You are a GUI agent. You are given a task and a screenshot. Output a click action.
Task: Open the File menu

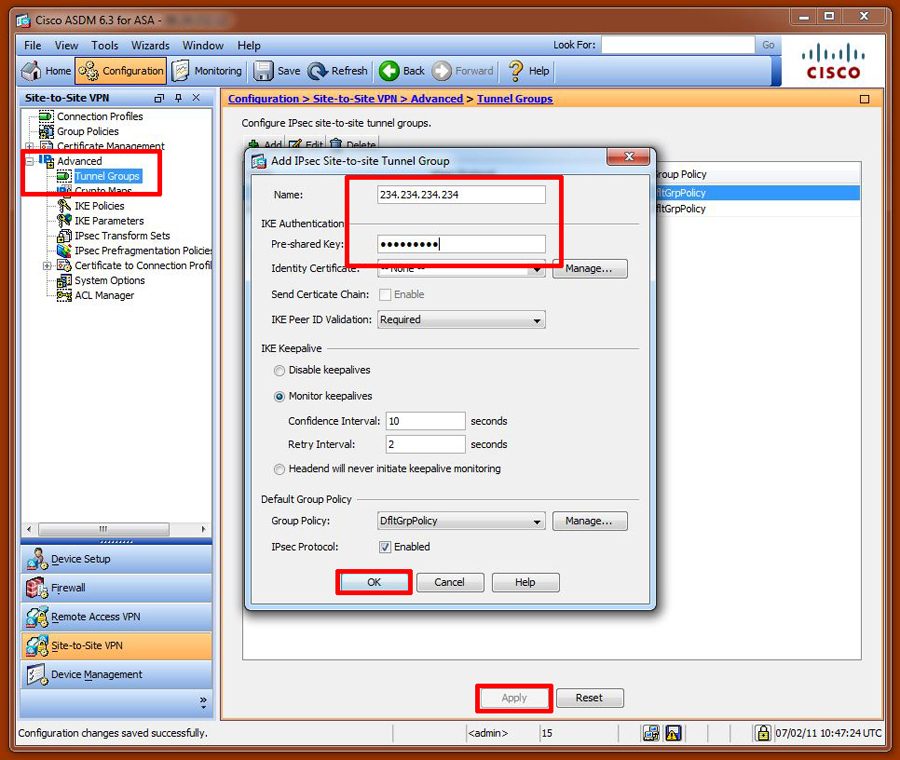(x=33, y=45)
